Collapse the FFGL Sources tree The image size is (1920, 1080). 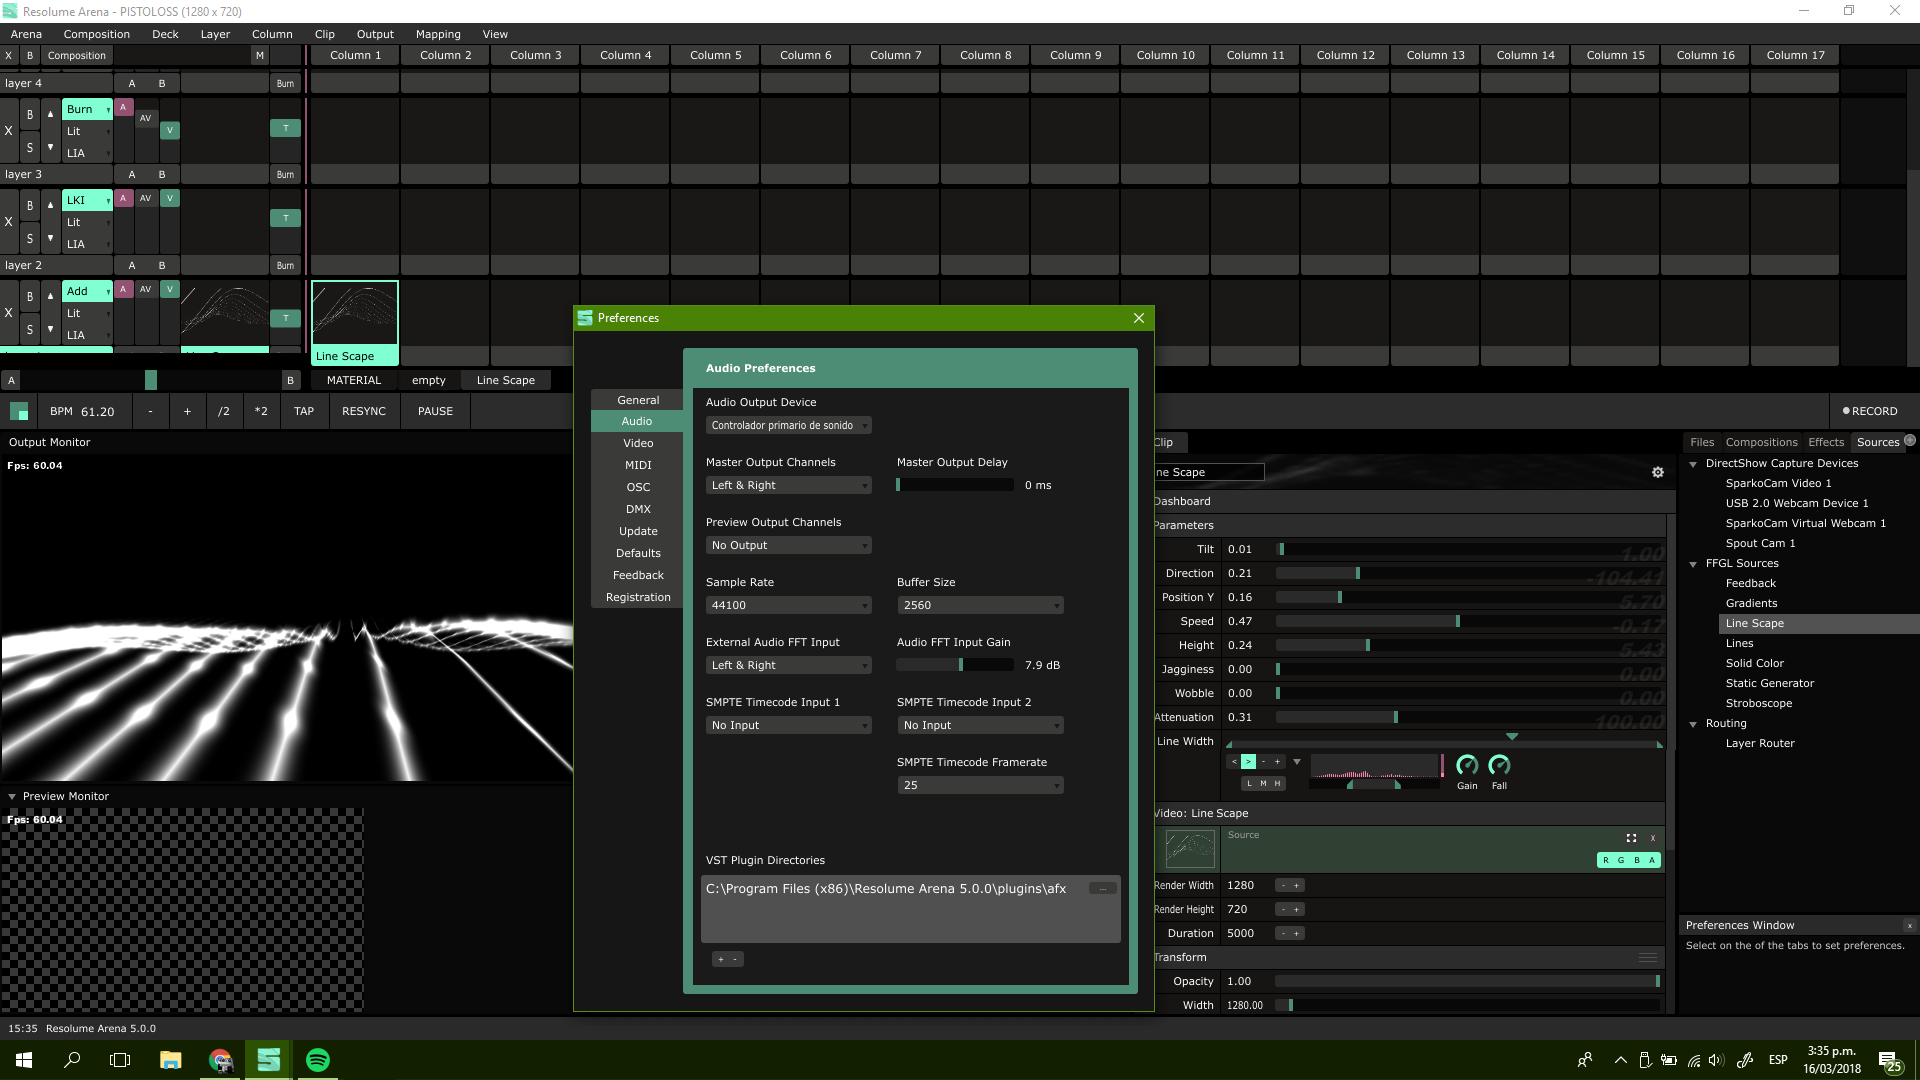point(1693,564)
